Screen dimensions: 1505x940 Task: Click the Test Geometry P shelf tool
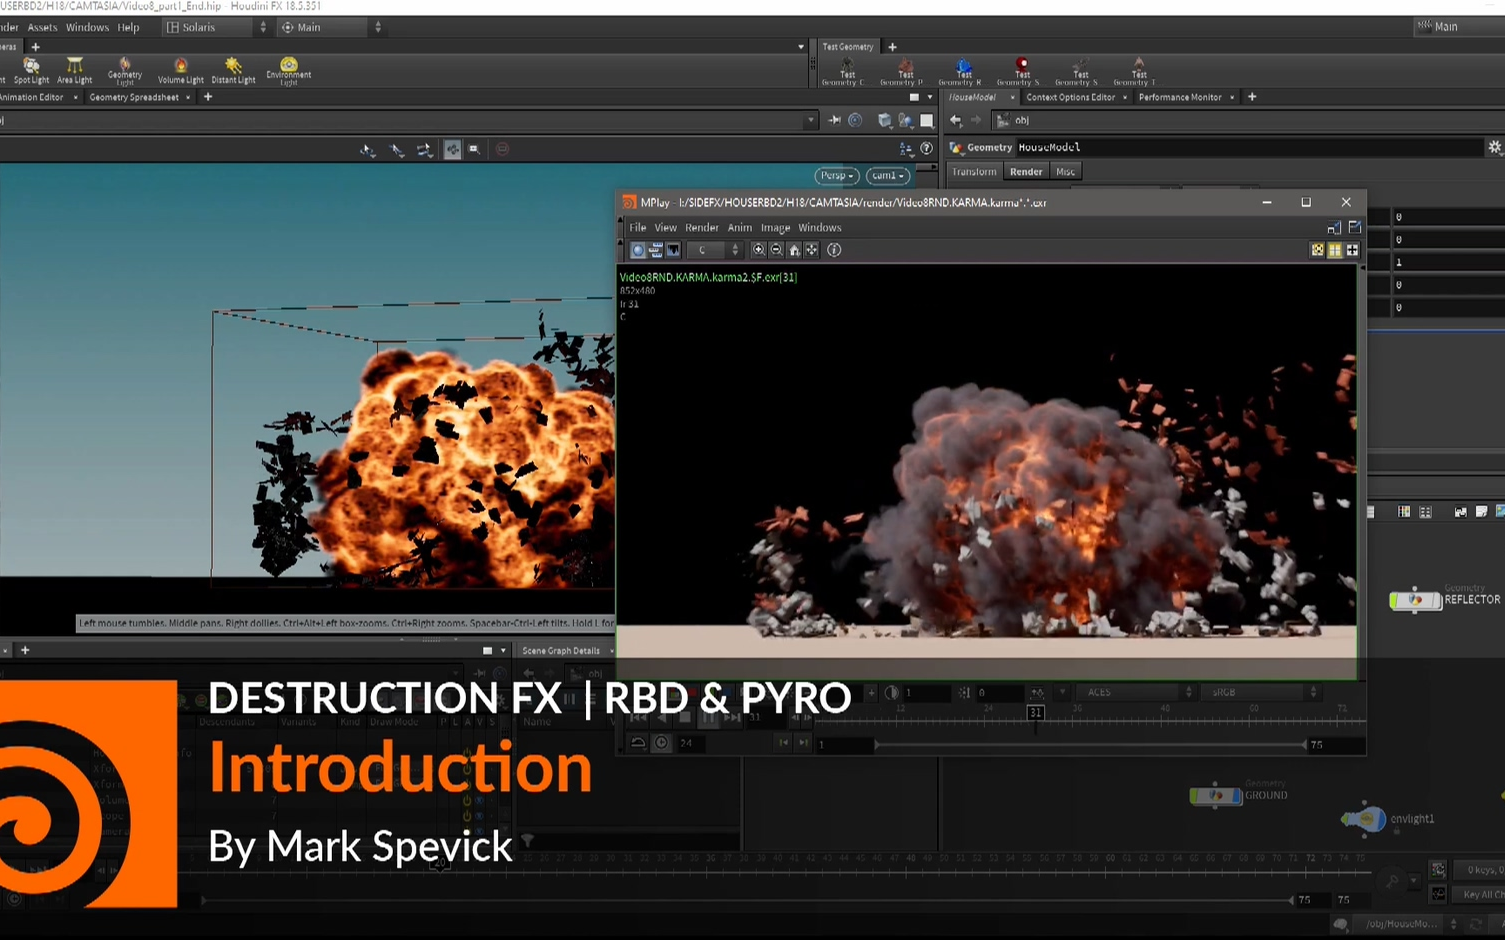pyautogui.click(x=904, y=72)
